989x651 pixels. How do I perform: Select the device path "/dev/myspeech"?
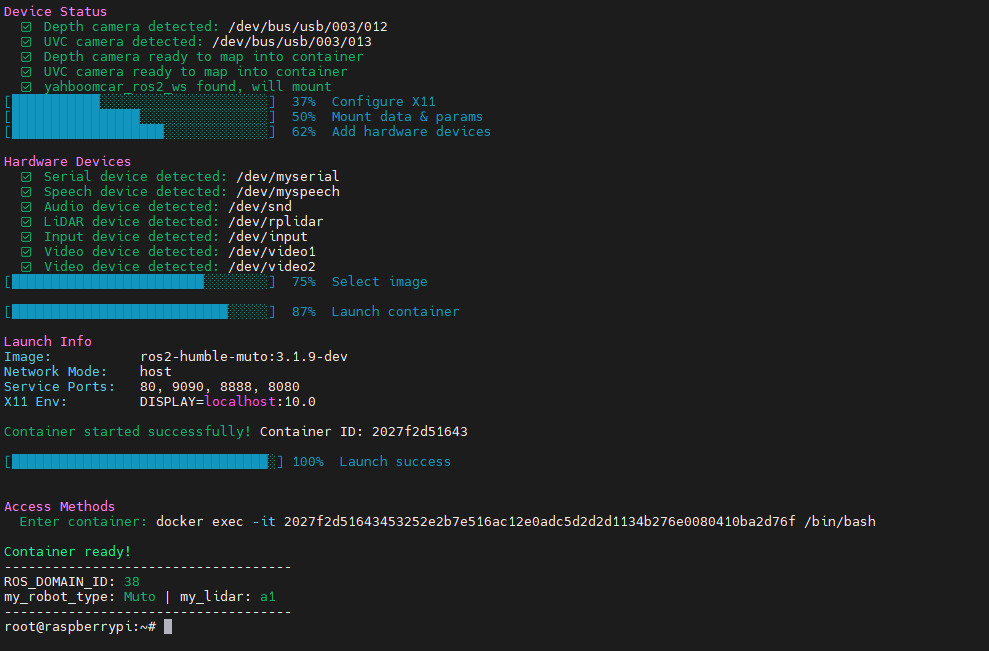pos(288,192)
